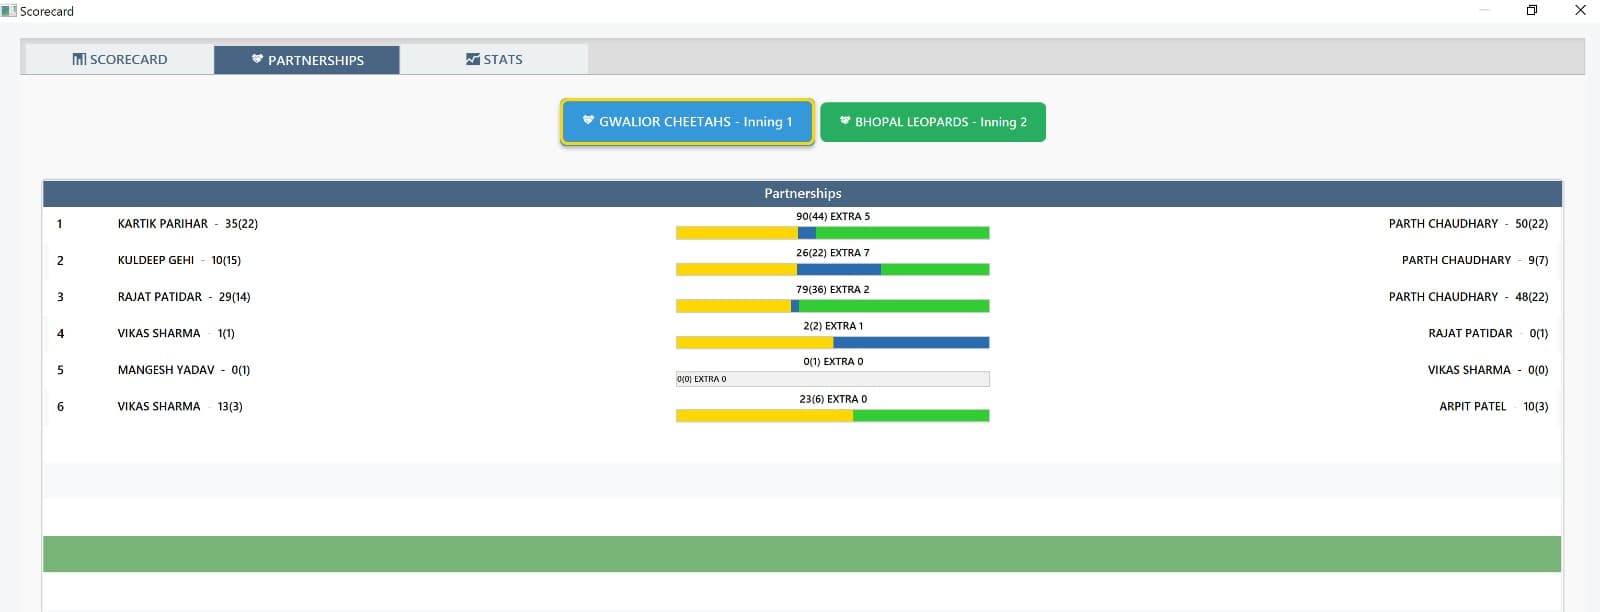Click the Scorecard app icon in title bar
1600x612 pixels.
[x=9, y=11]
